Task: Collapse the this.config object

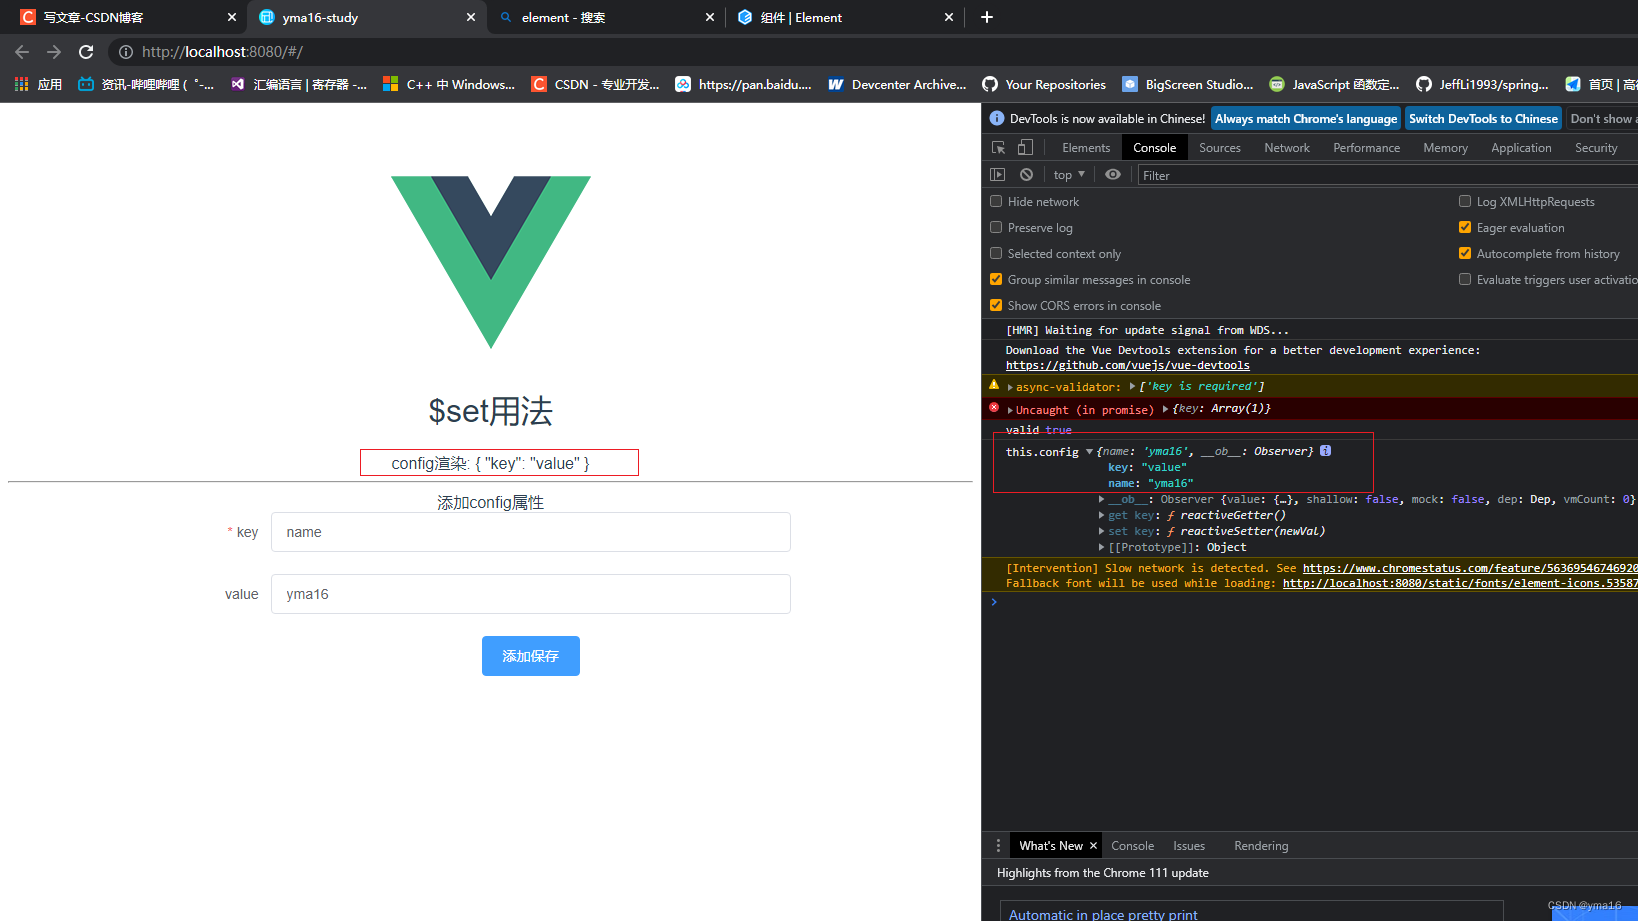Action: pyautogui.click(x=1089, y=452)
